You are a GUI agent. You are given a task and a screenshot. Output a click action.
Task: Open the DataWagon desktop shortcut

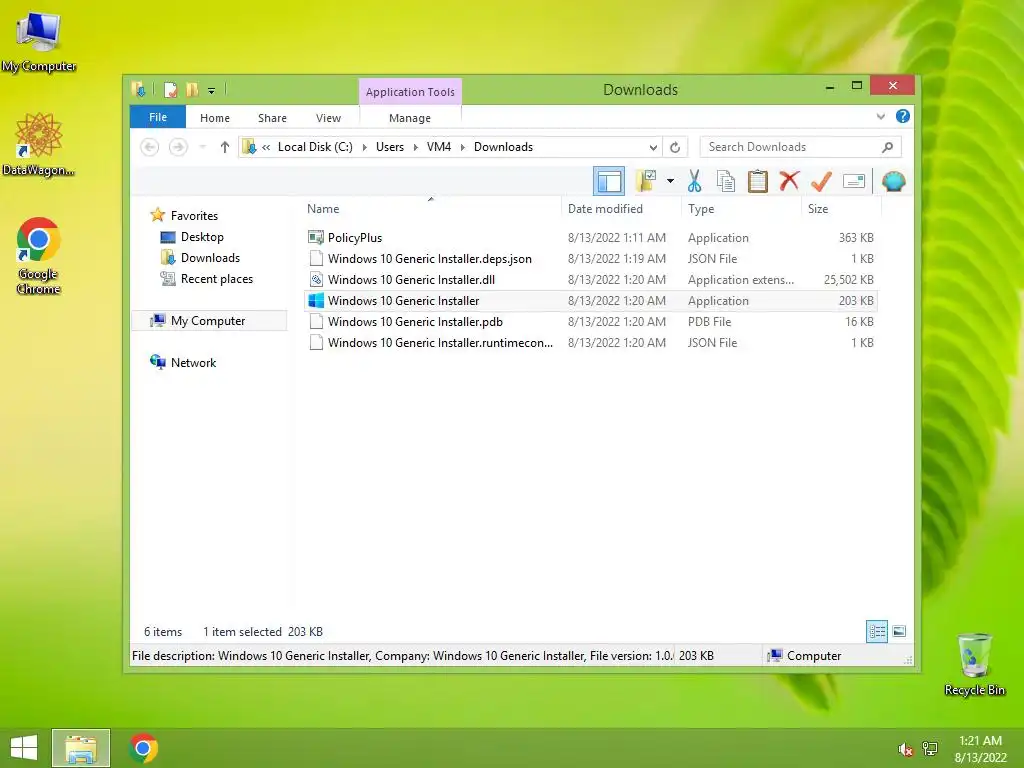coord(39,144)
